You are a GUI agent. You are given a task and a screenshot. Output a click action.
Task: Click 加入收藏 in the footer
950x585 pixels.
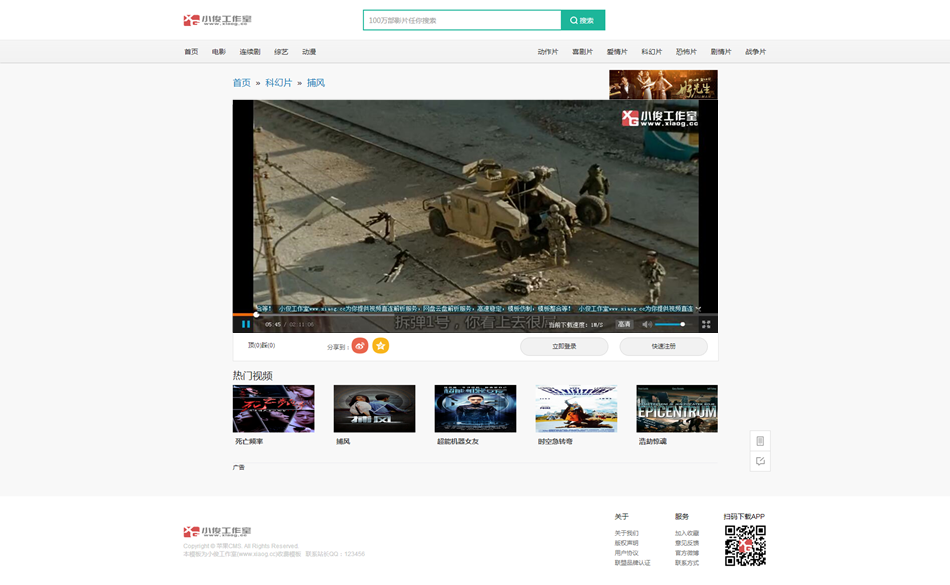pos(687,534)
